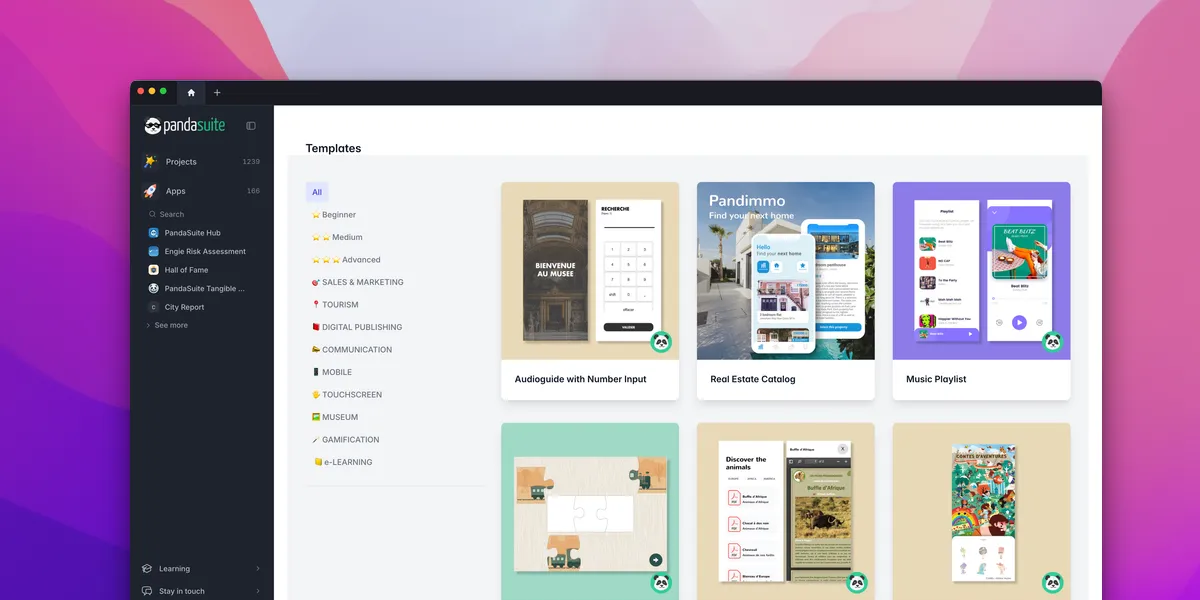Click the PandaSuite Tangible app icon

[153, 288]
